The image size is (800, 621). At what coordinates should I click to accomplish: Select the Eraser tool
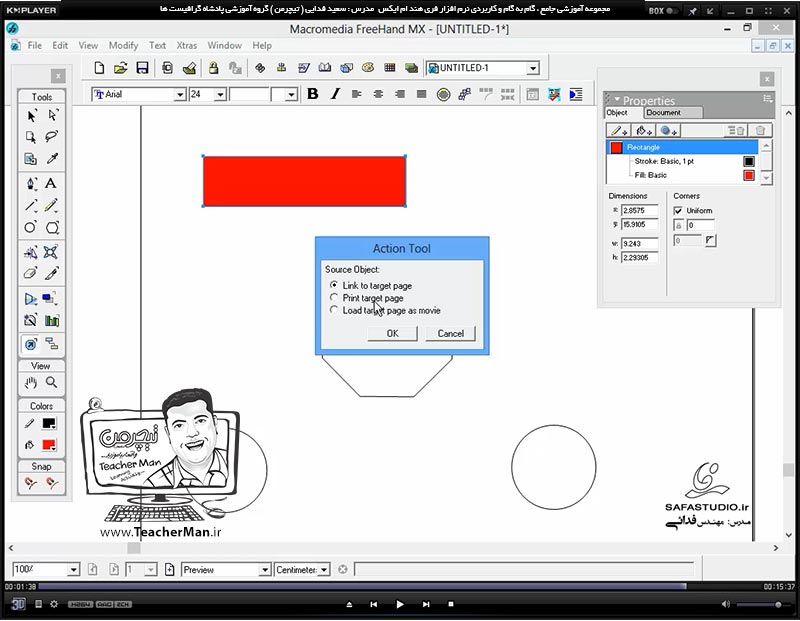[x=31, y=274]
